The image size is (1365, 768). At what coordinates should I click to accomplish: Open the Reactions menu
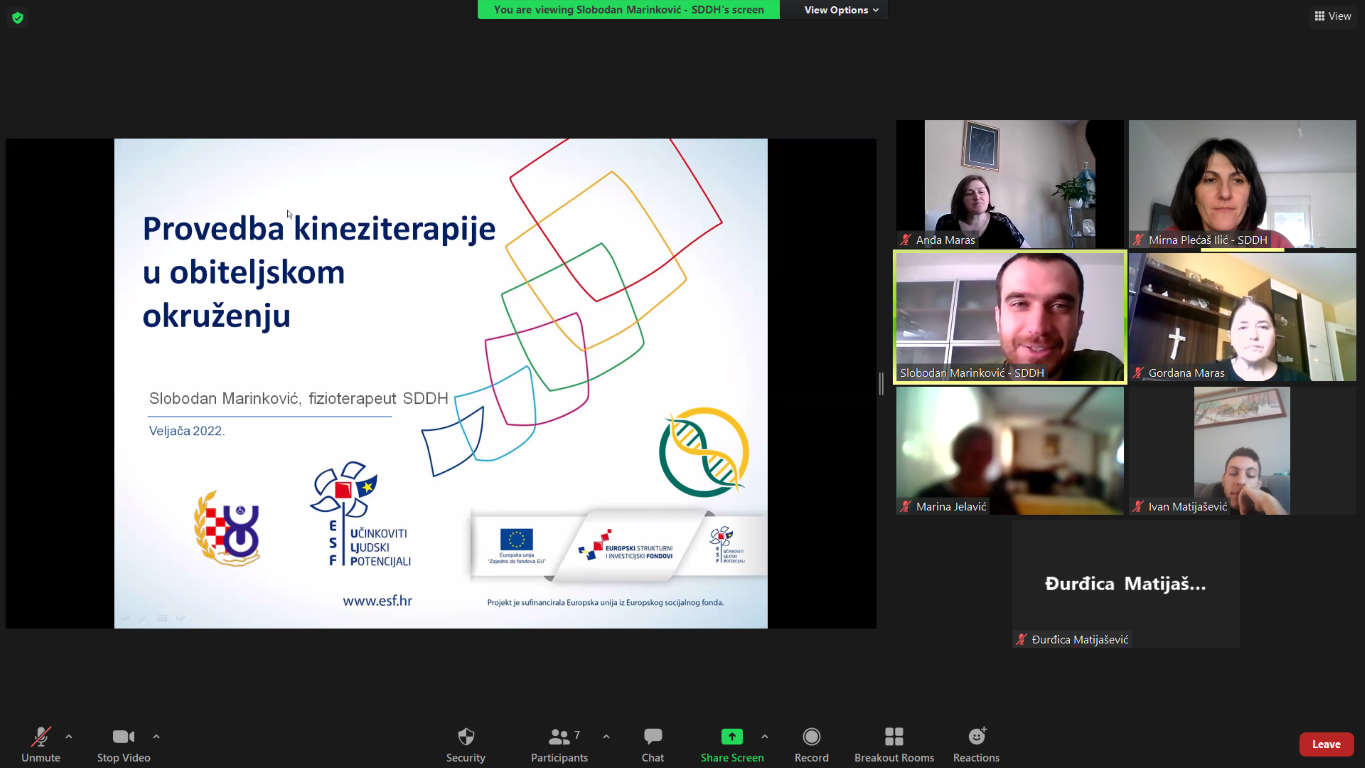tap(976, 743)
